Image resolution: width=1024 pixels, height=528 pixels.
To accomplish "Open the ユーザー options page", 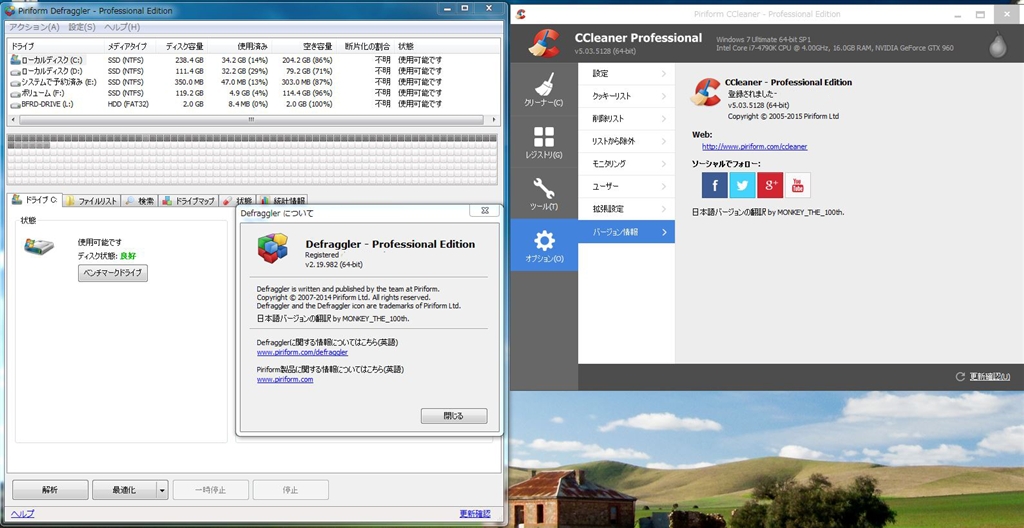I will click(x=626, y=187).
